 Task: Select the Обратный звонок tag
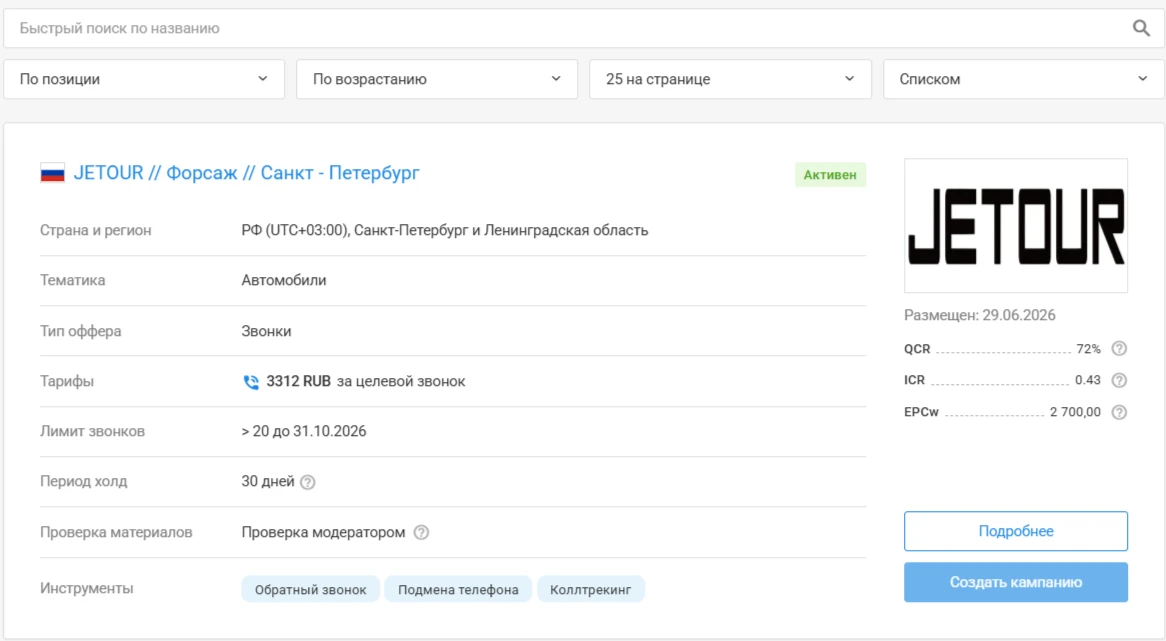click(310, 590)
